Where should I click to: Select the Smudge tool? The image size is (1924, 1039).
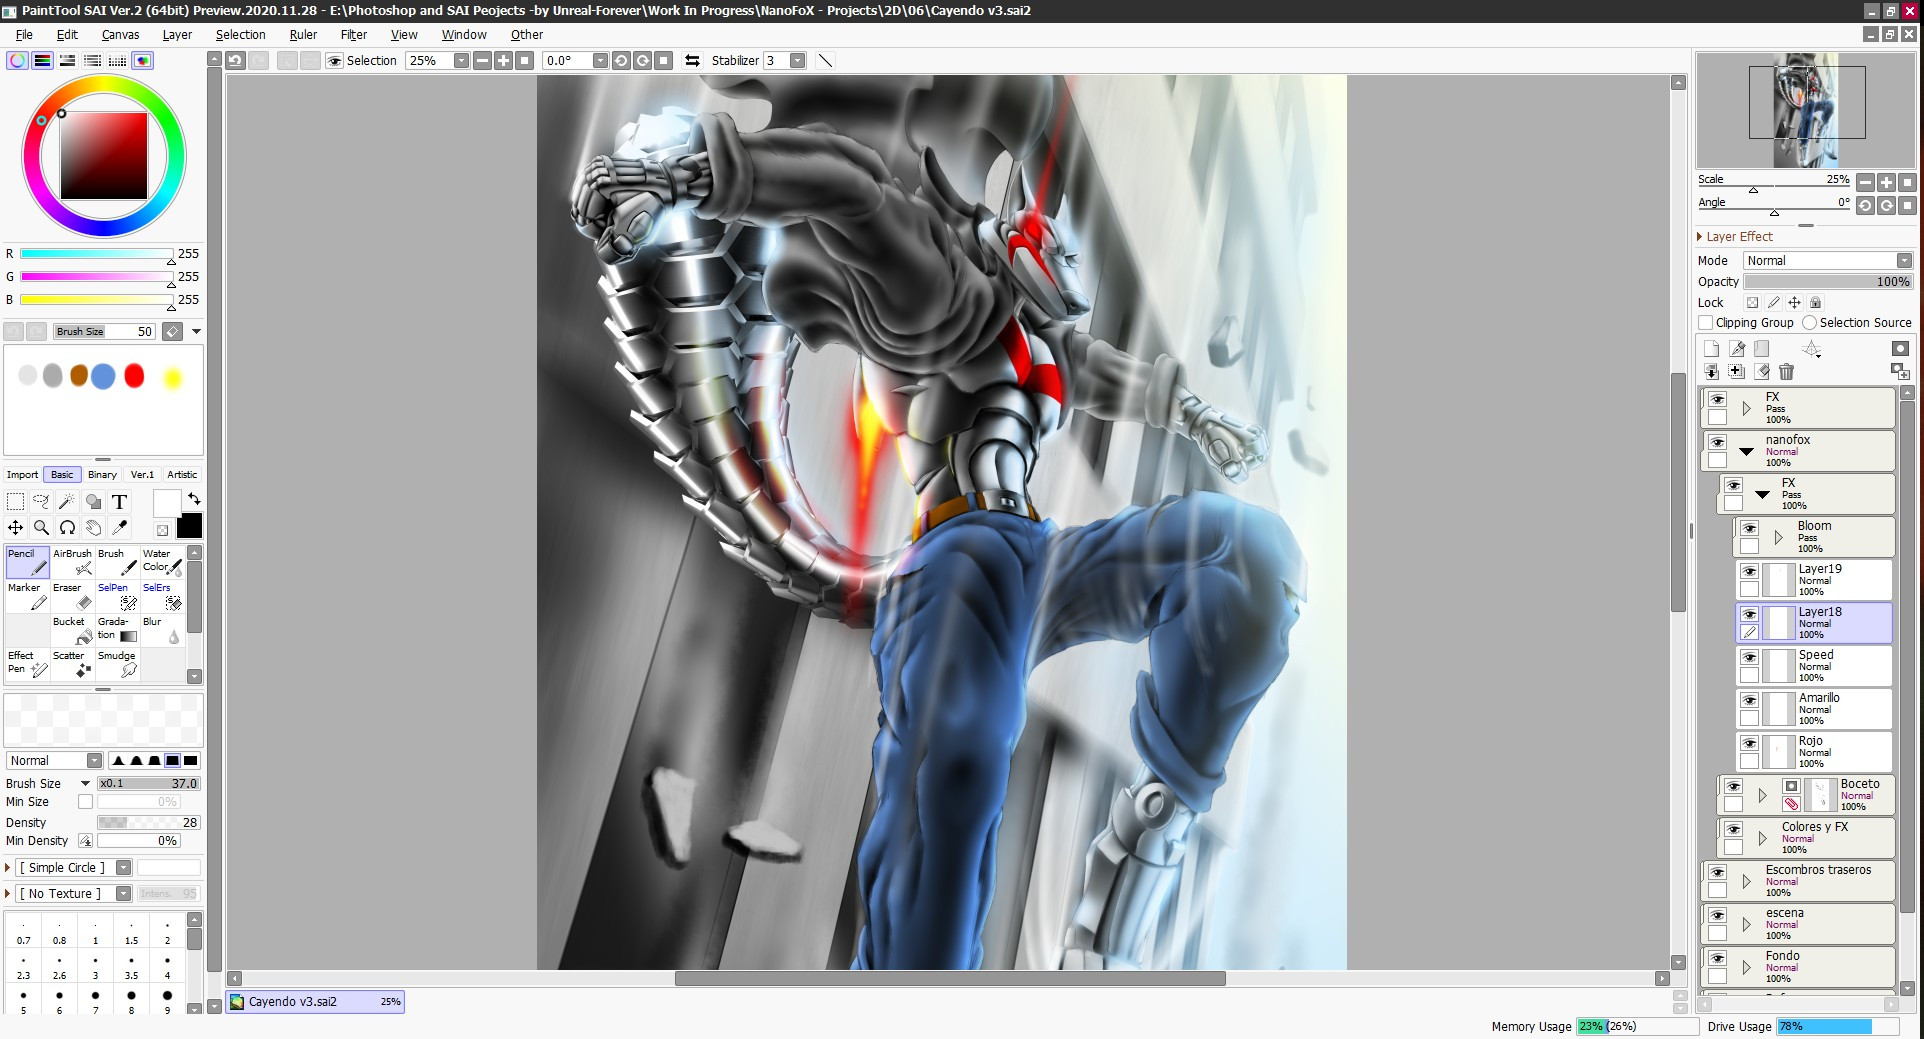point(117,664)
